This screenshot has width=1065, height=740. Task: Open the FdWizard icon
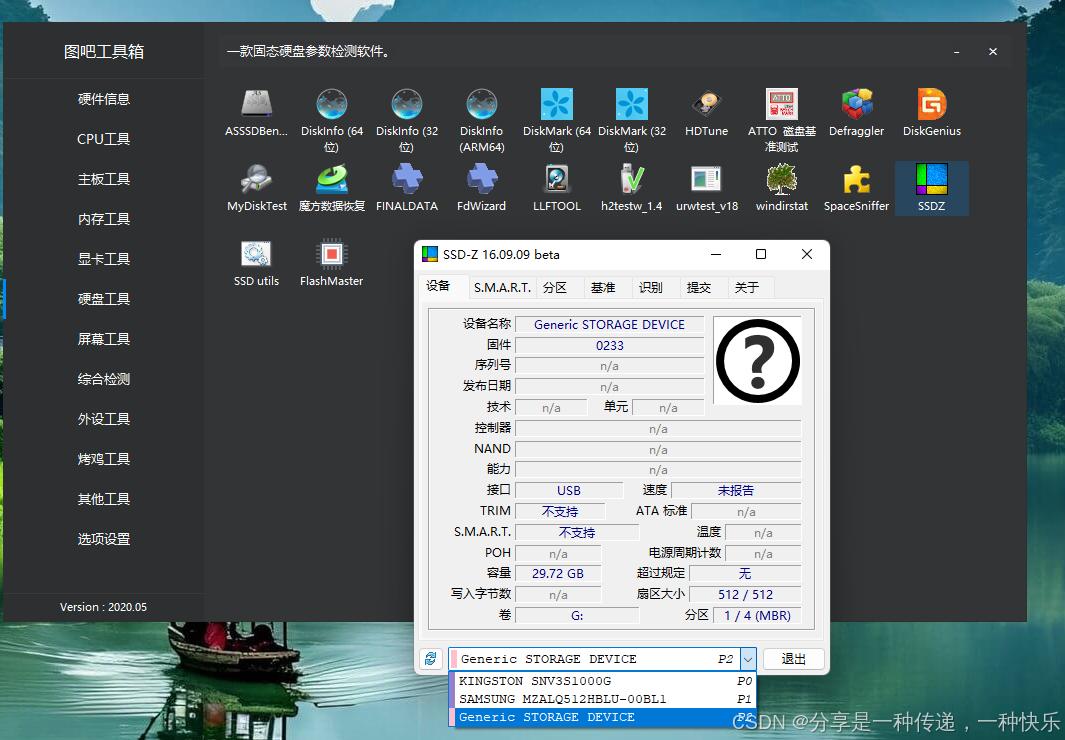pyautogui.click(x=481, y=179)
